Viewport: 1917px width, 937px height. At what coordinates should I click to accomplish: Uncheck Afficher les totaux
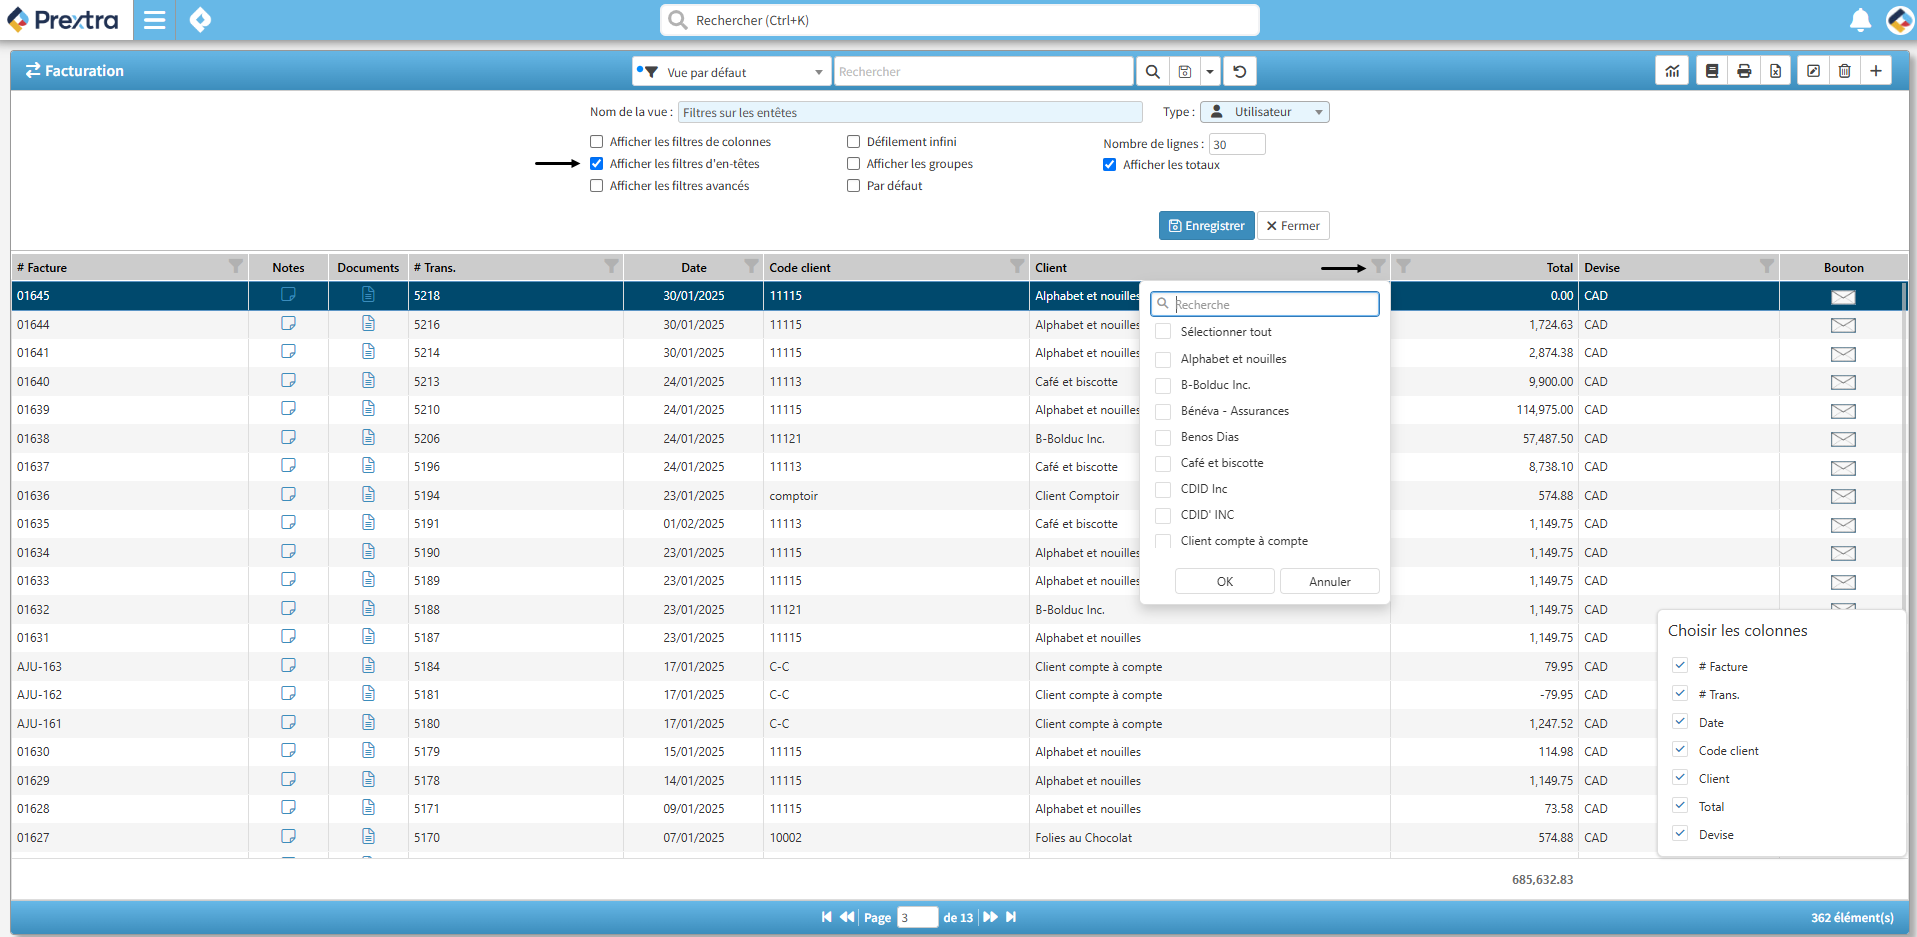coord(1110,165)
